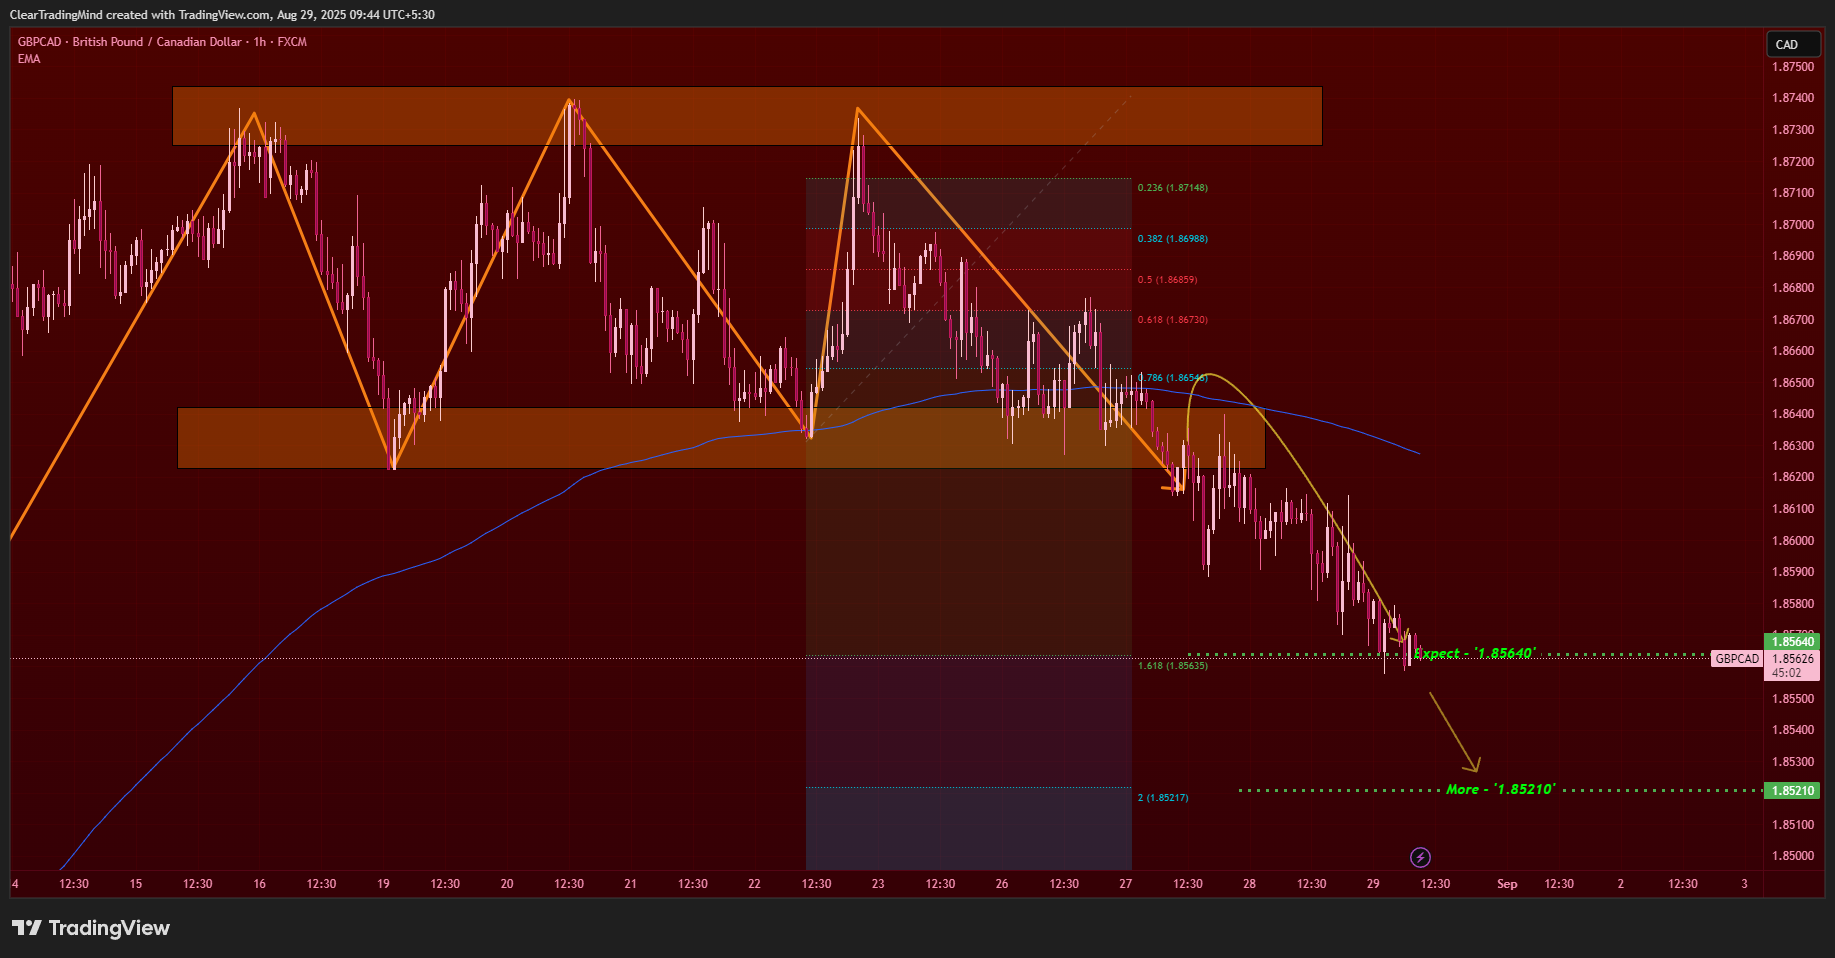Click the 0.786 Fibonacci level label
This screenshot has height=958, width=1835.
click(1172, 378)
